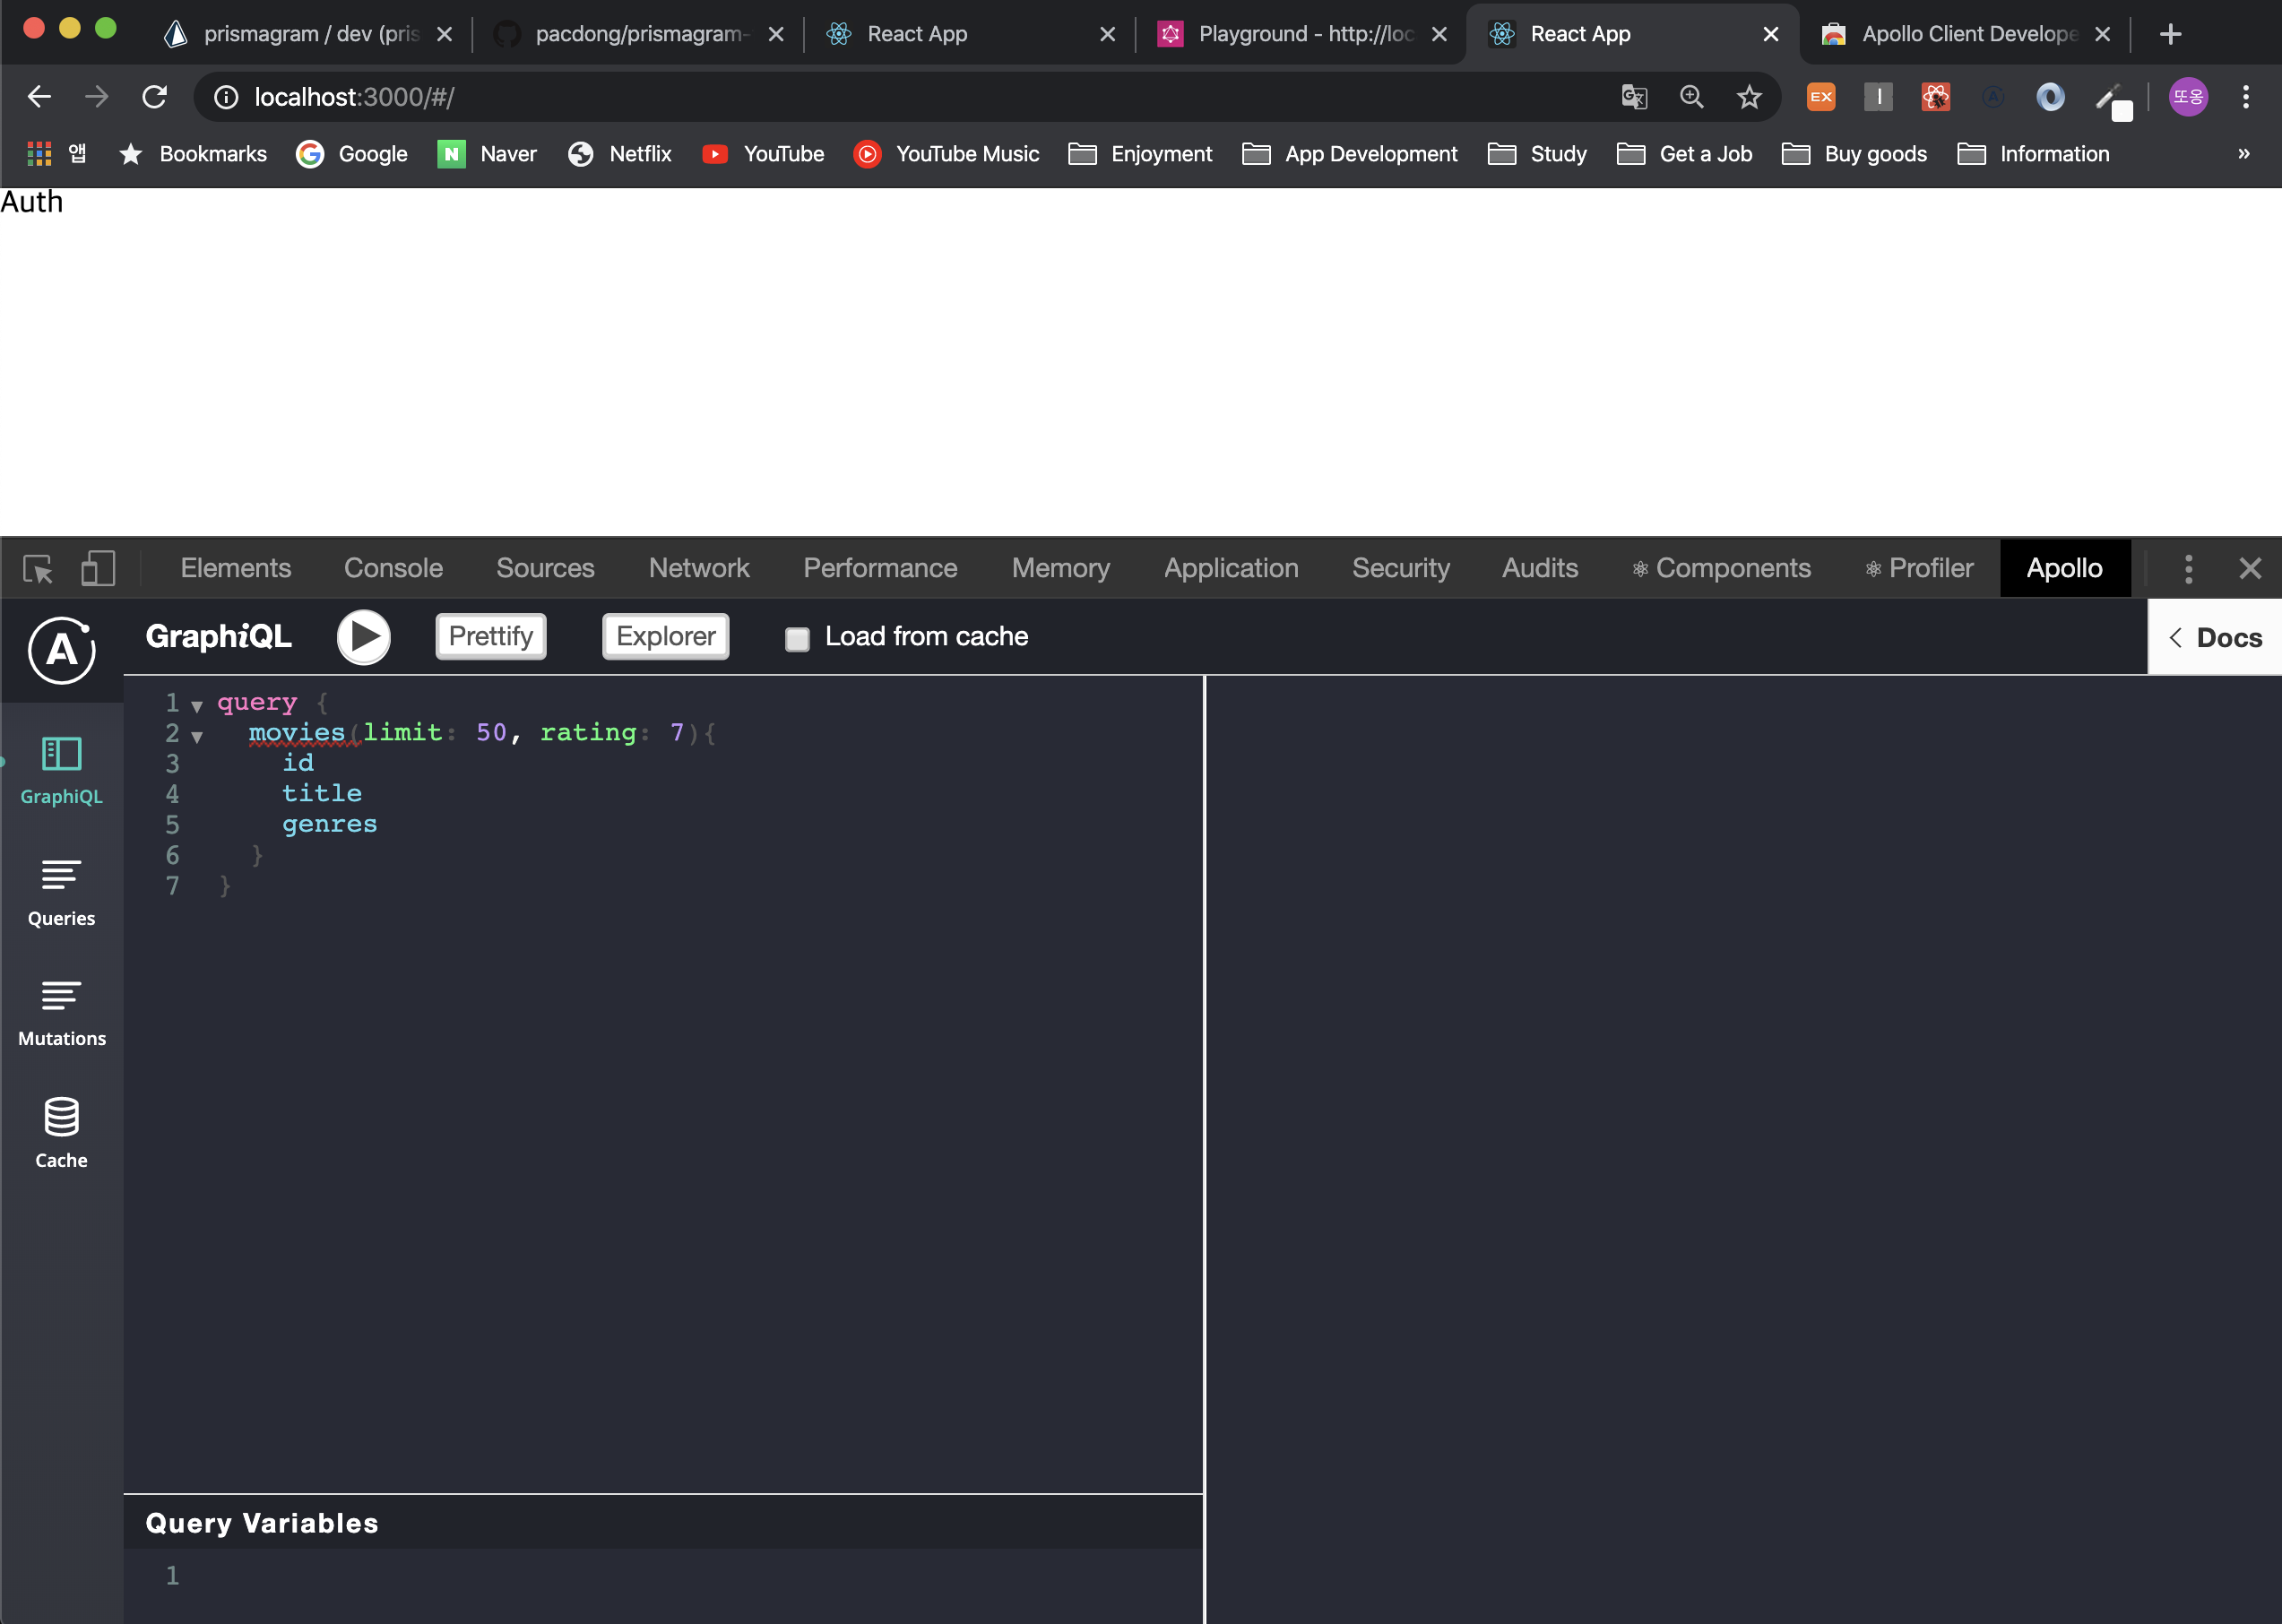Image resolution: width=2282 pixels, height=1624 pixels.
Task: Open the Apollo extension icon in toolbar
Action: (x=1993, y=97)
